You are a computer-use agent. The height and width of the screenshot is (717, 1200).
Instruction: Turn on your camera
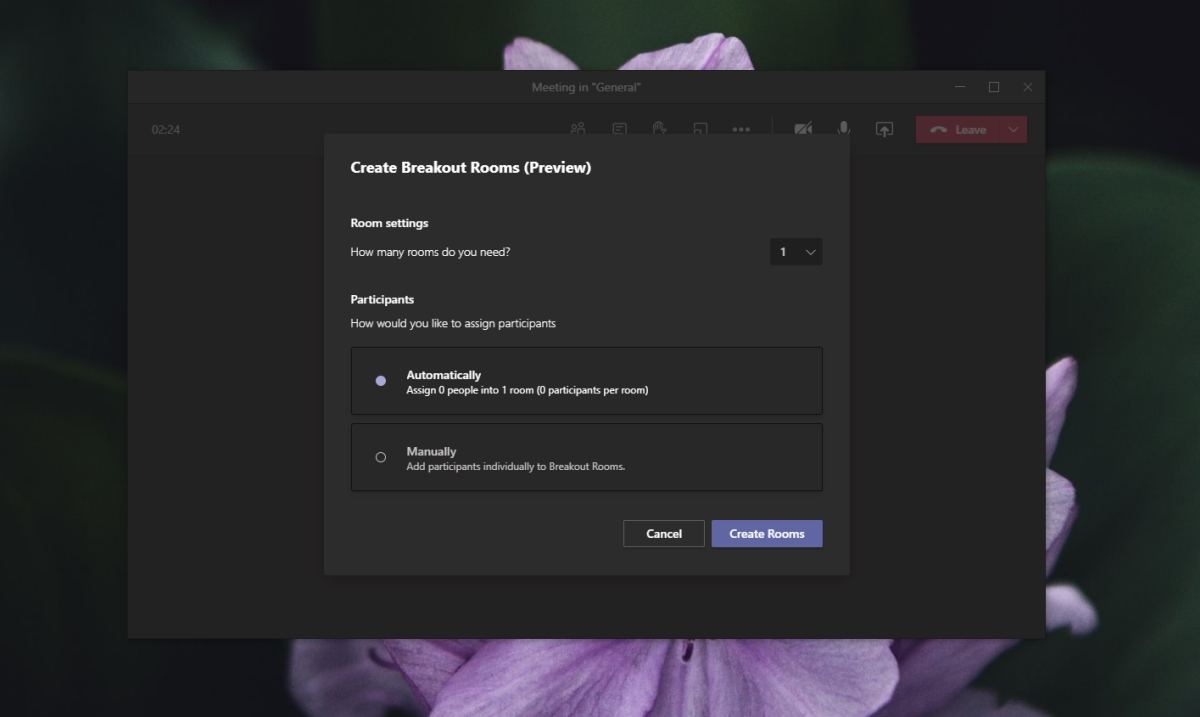pyautogui.click(x=803, y=129)
